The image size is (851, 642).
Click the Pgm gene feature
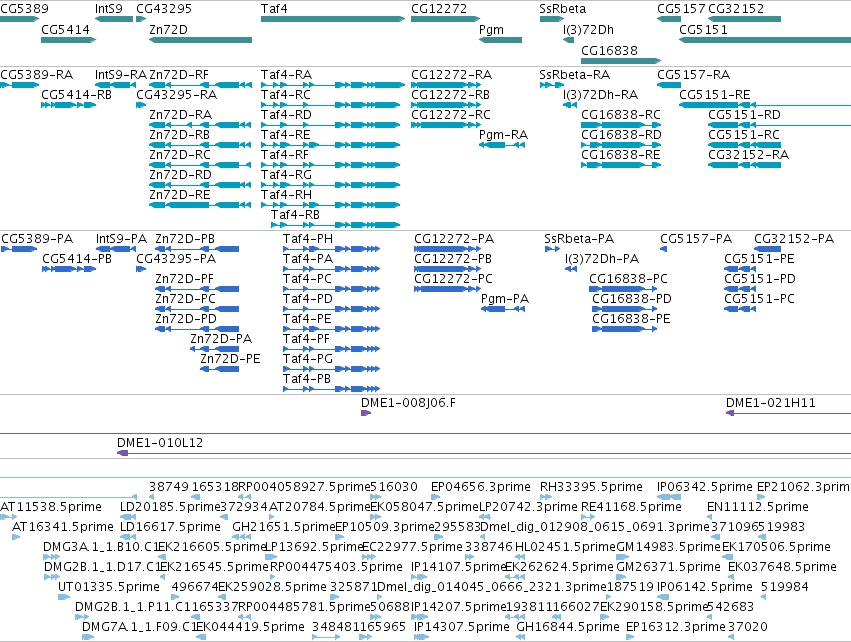point(500,40)
